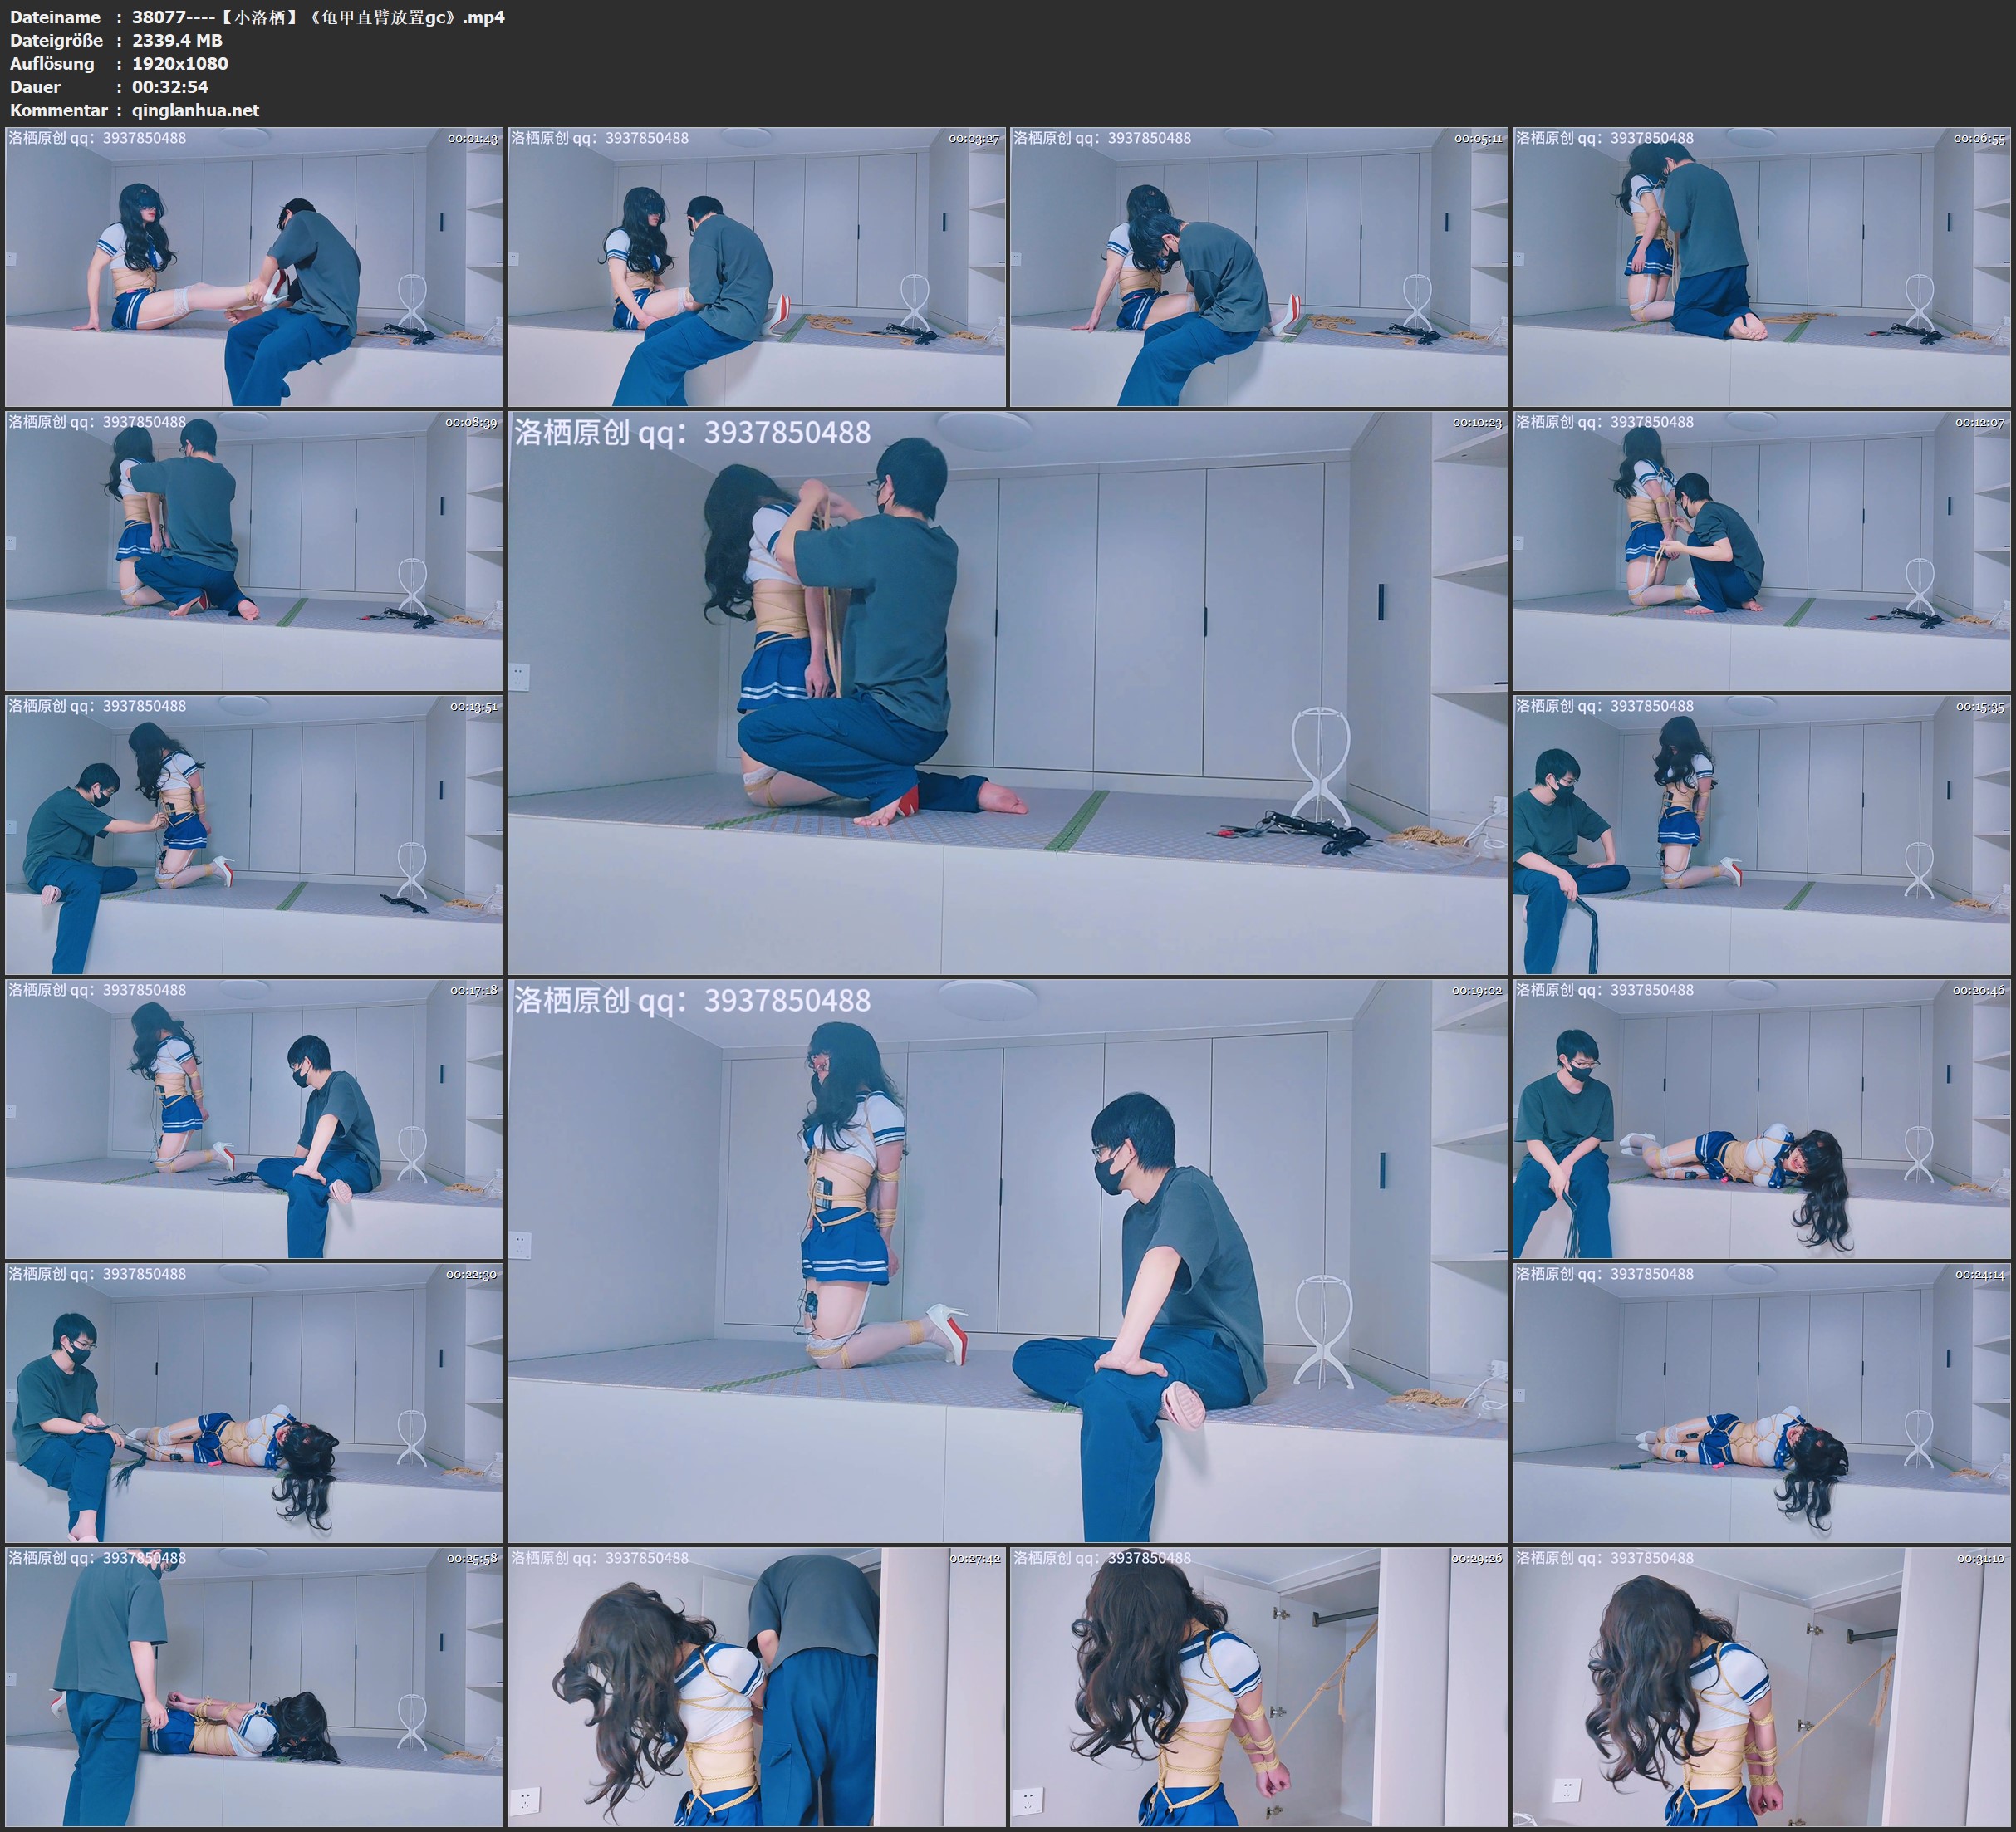
Task: Select the large 00:10:23 preview frame
Action: 1007,692
